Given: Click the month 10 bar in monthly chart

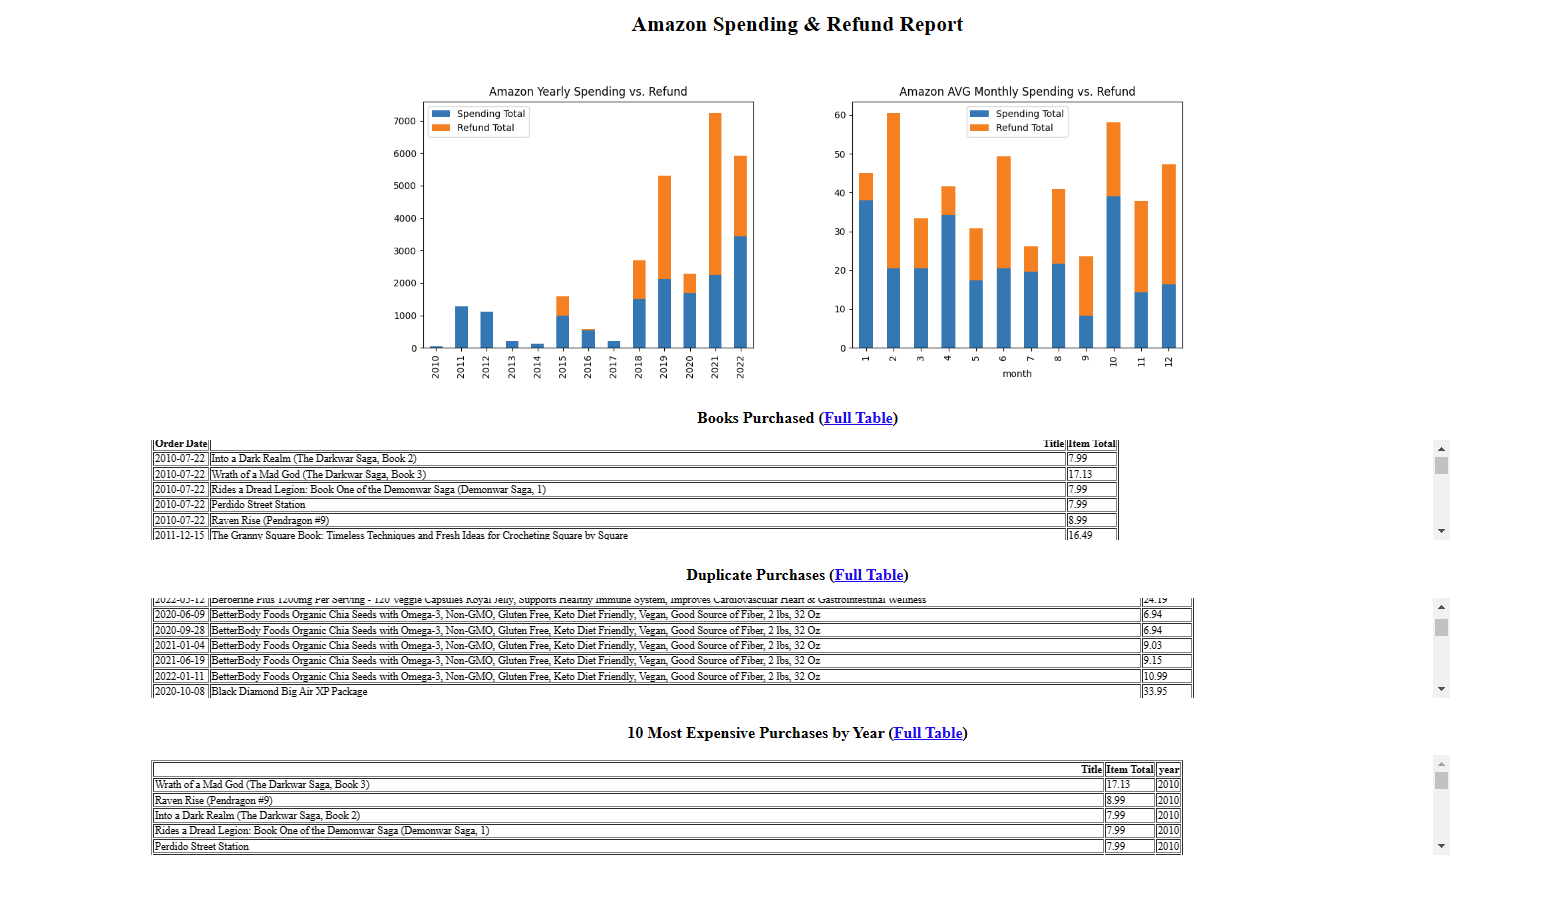Looking at the screenshot, I should pos(1113,235).
